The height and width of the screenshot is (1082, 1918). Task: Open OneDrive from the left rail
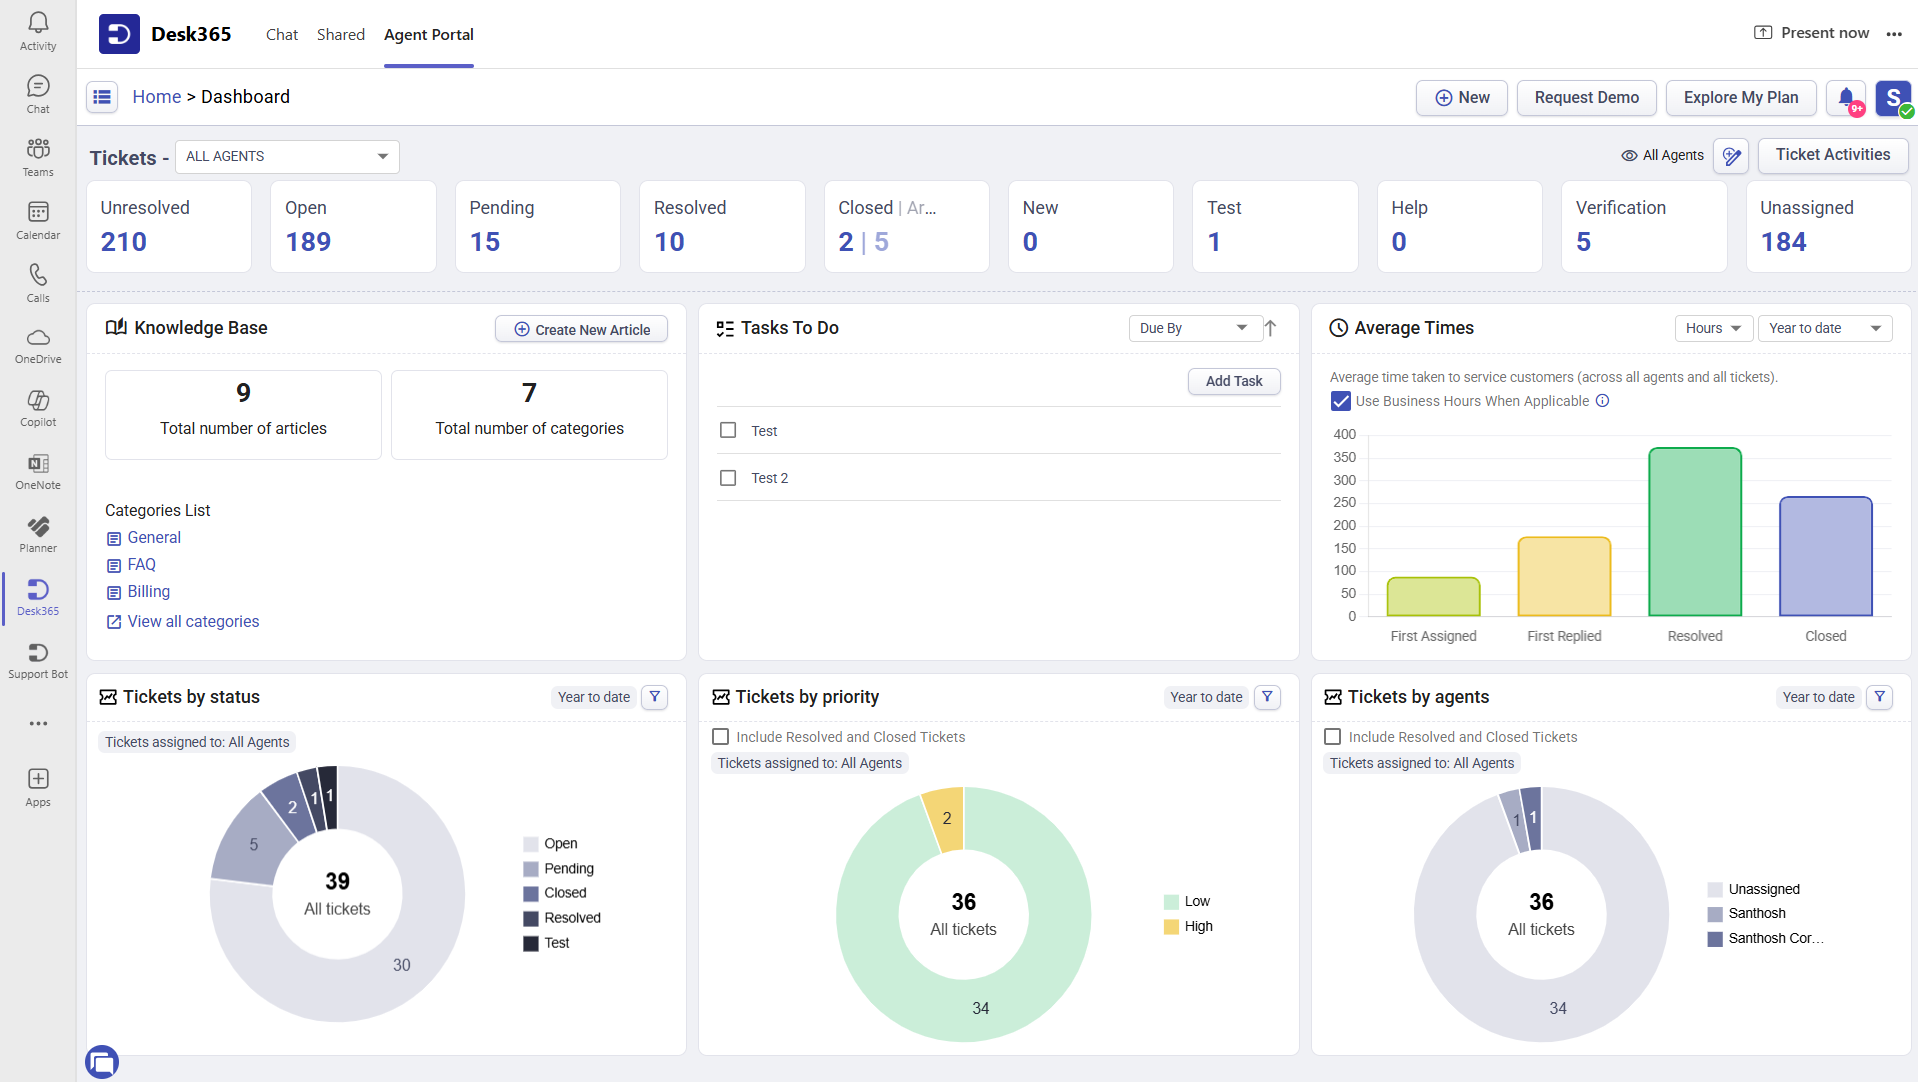(x=37, y=345)
